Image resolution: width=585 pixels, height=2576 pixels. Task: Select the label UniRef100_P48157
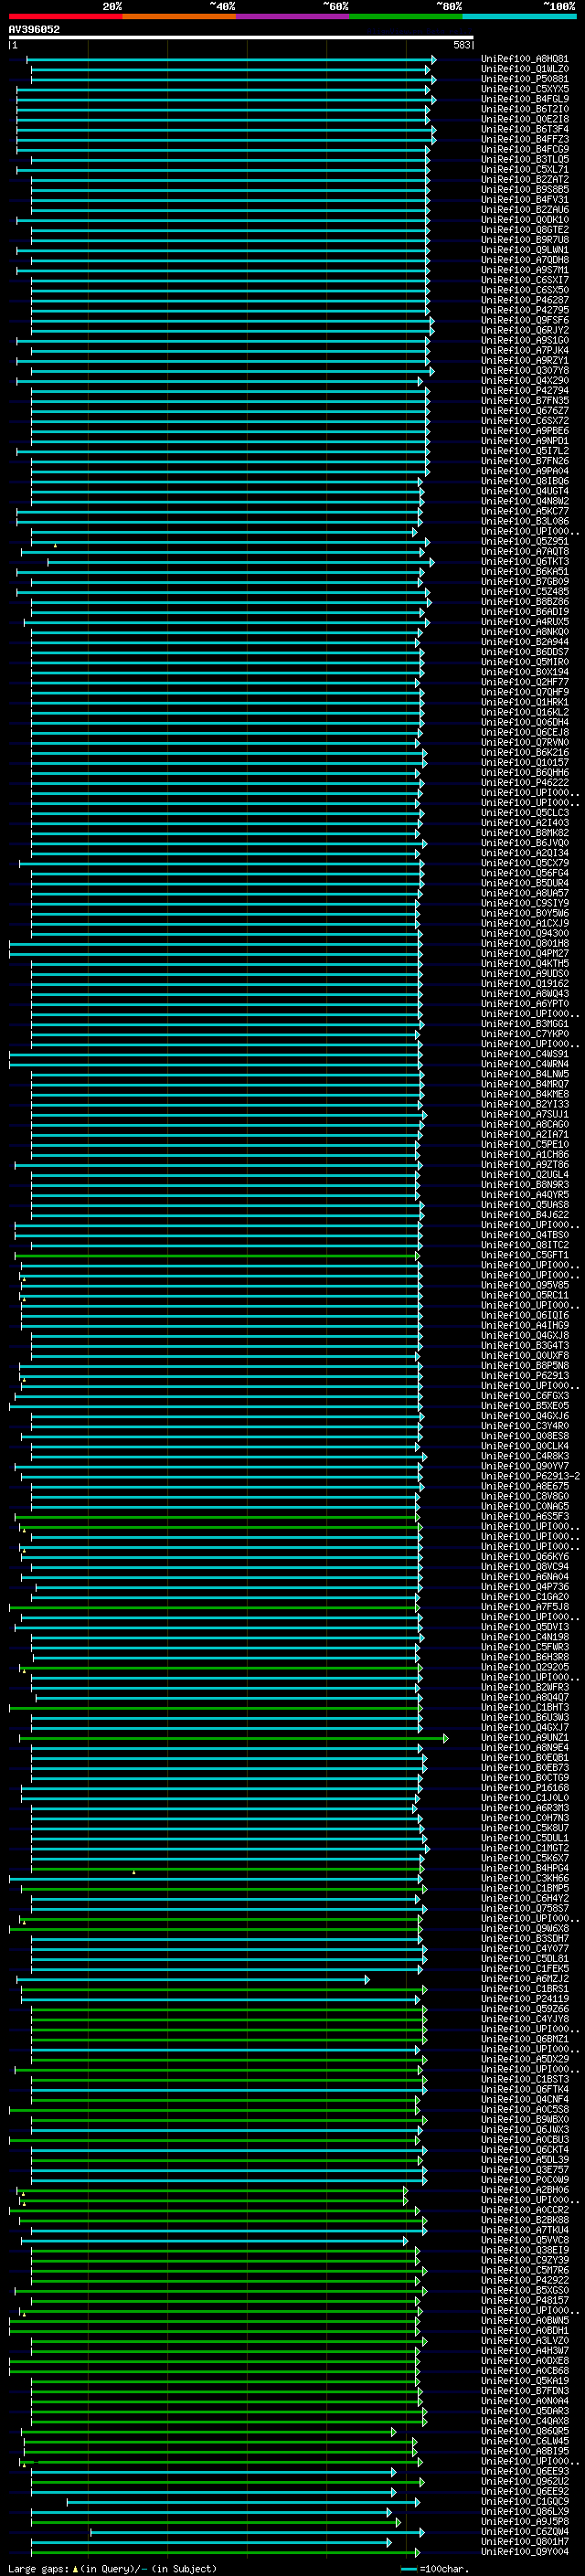pyautogui.click(x=525, y=2300)
